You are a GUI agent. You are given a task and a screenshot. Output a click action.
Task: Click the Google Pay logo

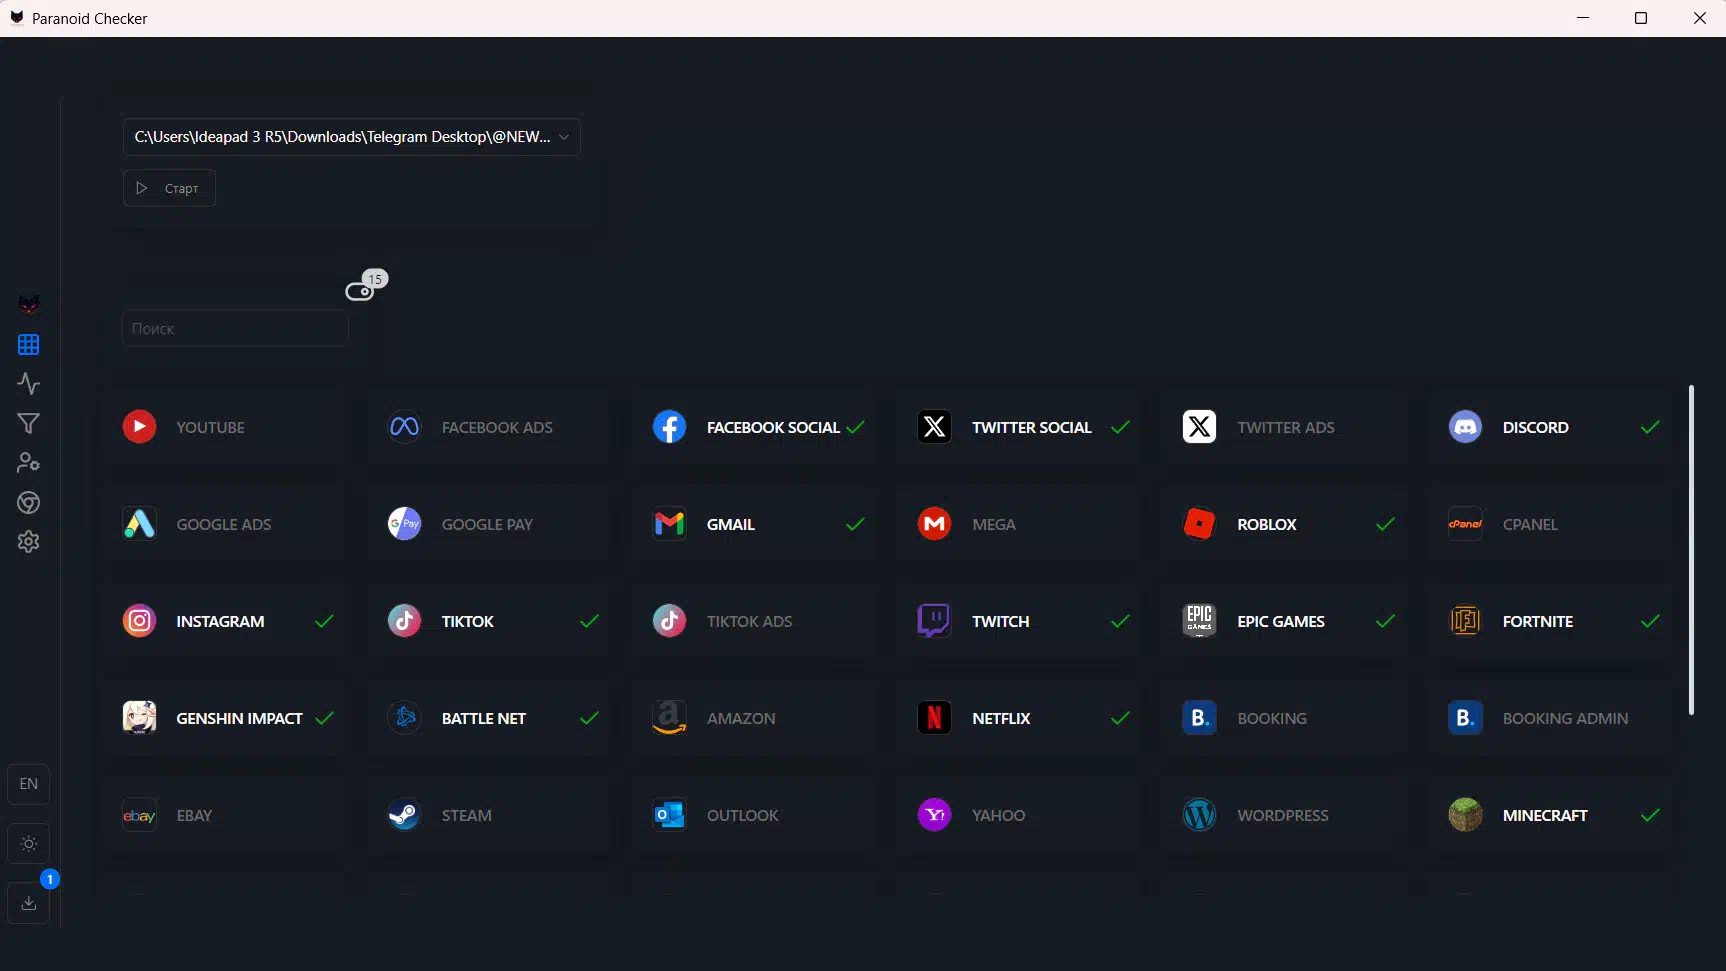click(x=404, y=524)
